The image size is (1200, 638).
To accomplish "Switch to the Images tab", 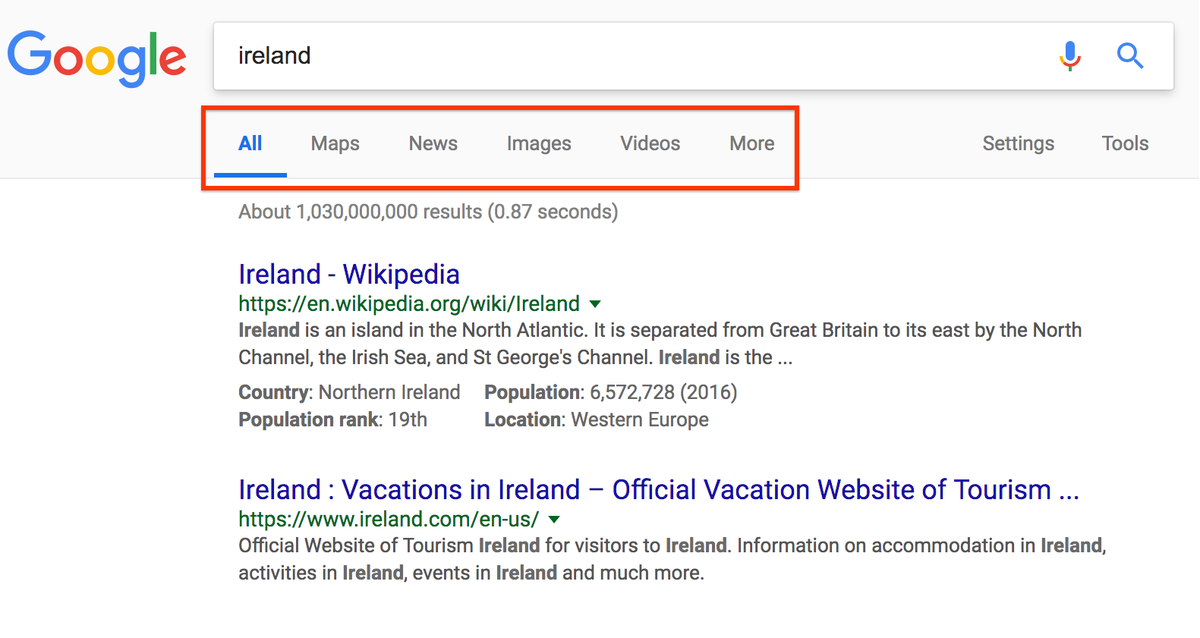I will coord(539,143).
